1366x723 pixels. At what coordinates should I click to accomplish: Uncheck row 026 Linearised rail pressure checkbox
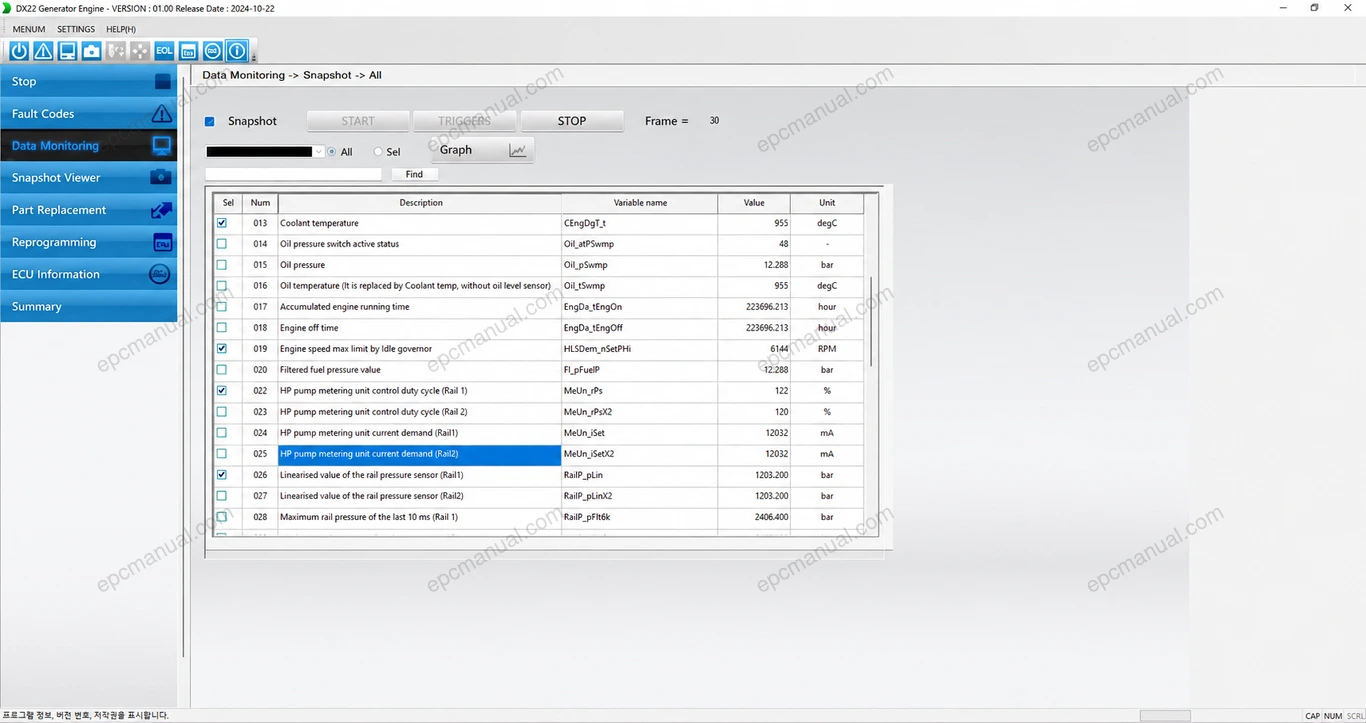point(222,475)
